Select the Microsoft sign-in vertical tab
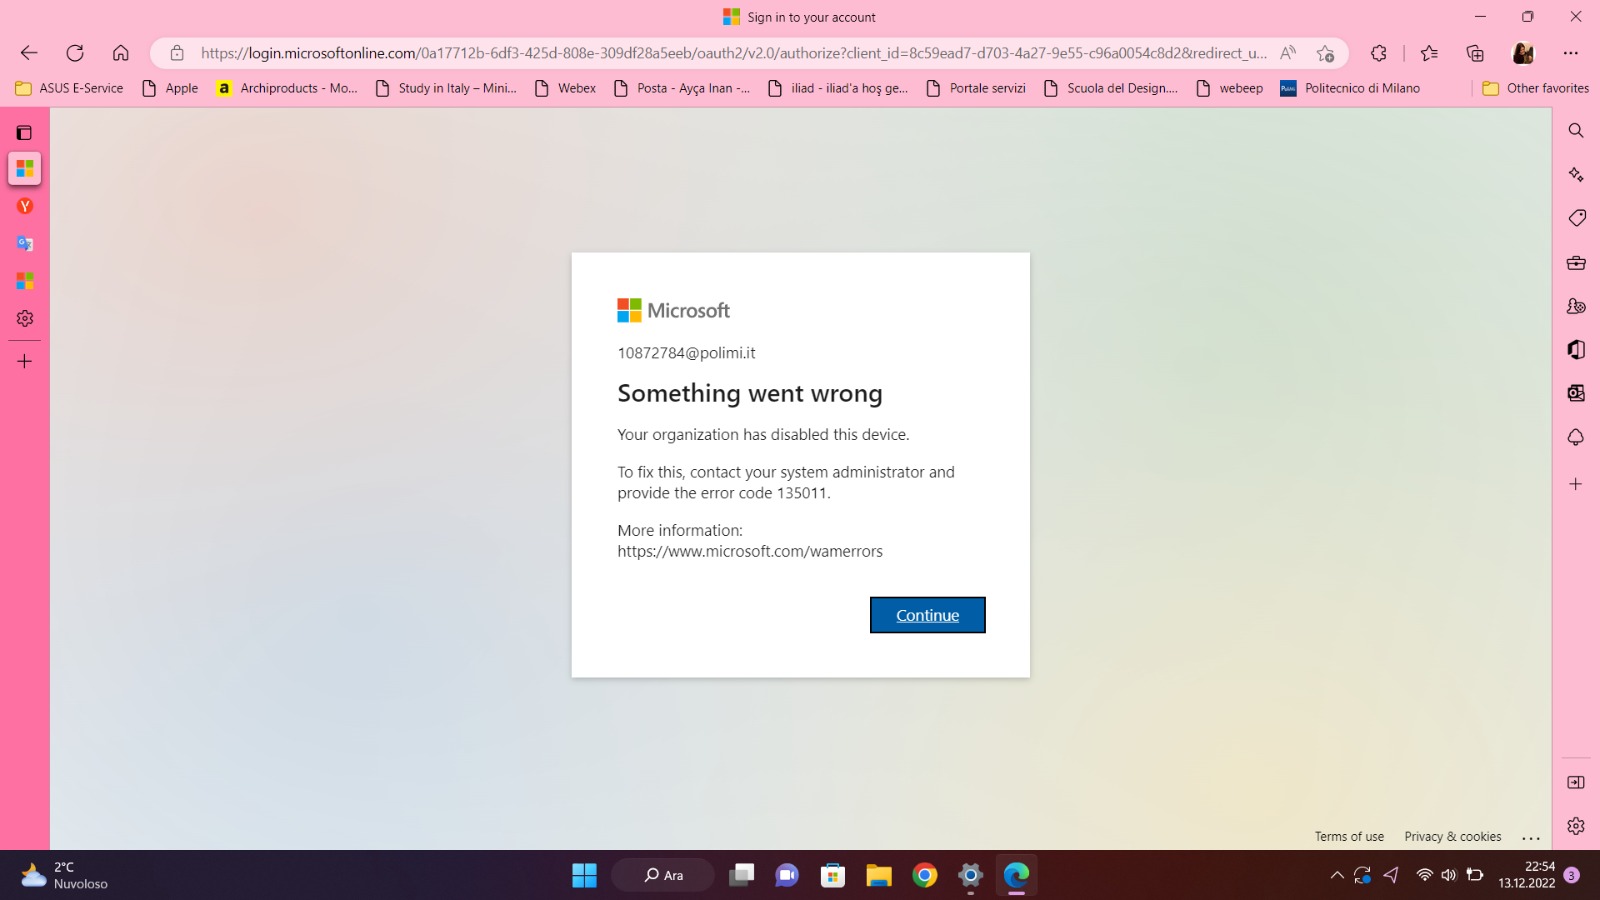 pos(25,168)
